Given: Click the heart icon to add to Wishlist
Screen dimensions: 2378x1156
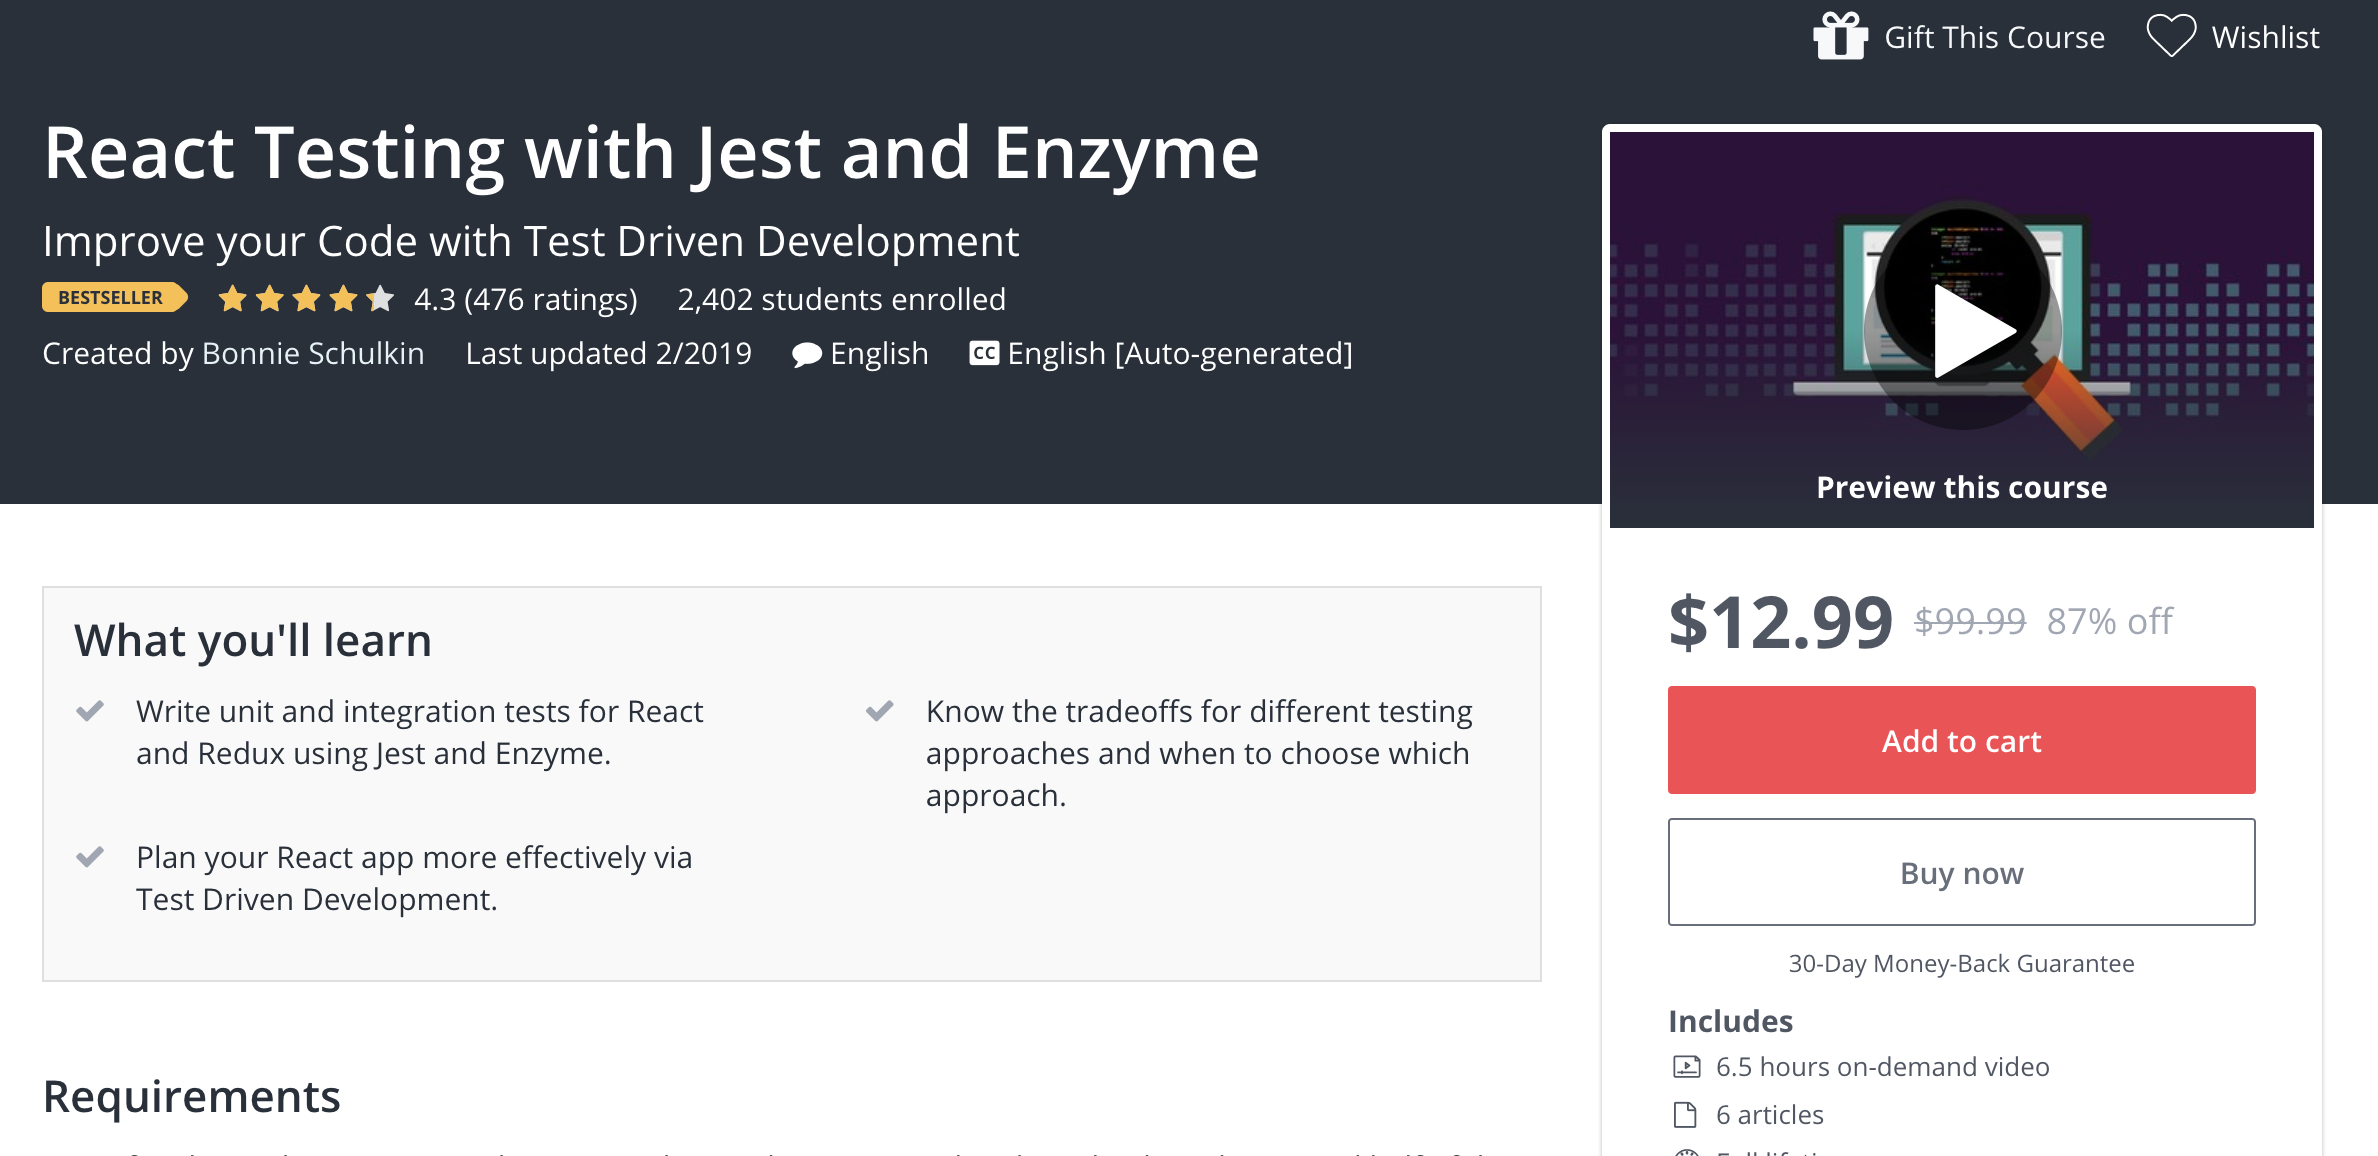Looking at the screenshot, I should (2173, 36).
